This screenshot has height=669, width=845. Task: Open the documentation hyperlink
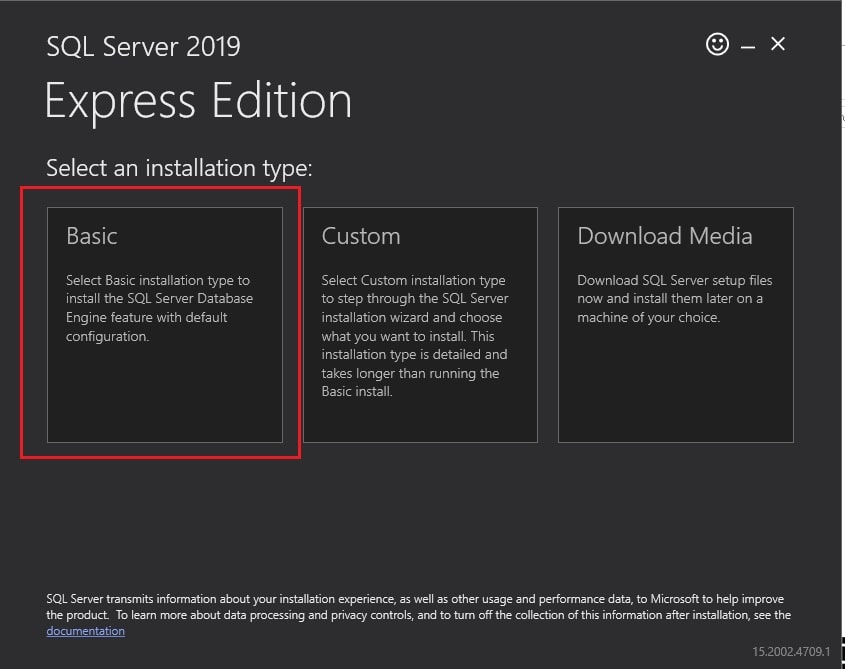(x=86, y=631)
